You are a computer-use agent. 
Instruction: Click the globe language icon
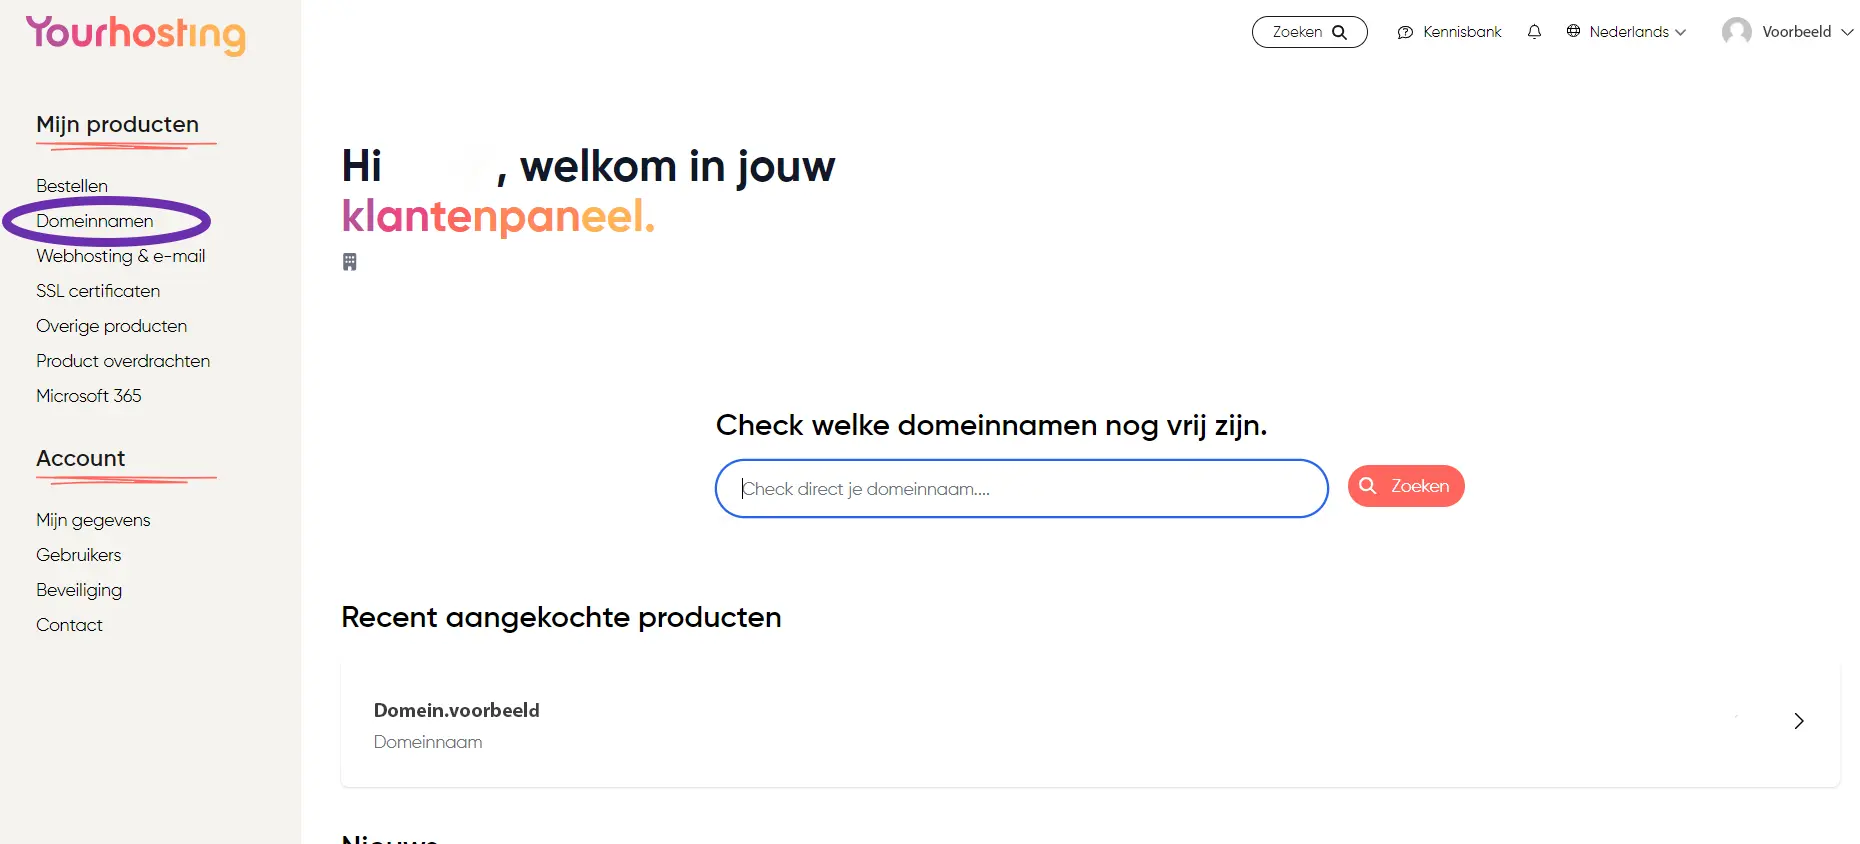coord(1573,31)
